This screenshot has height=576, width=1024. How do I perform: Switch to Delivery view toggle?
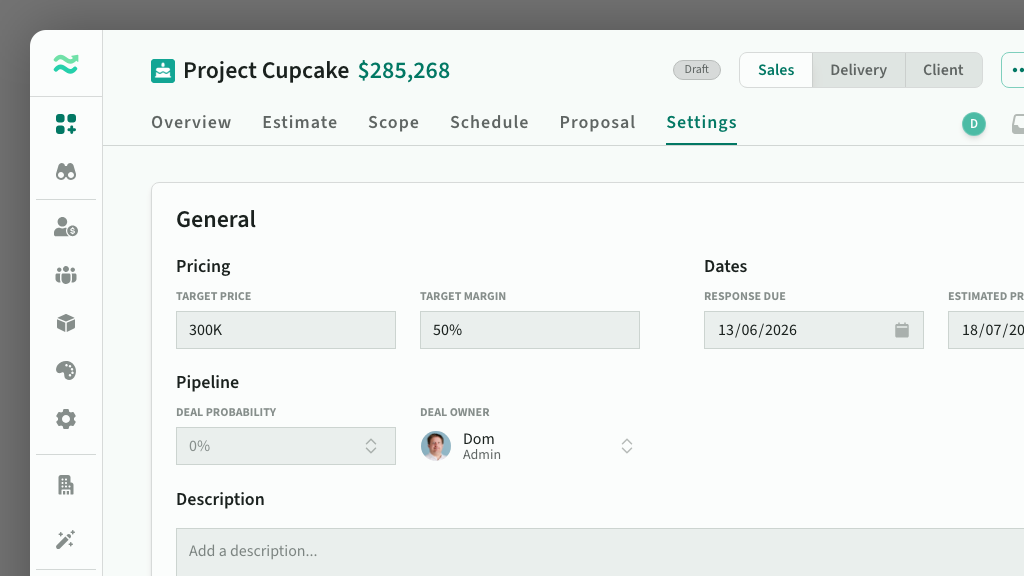pos(858,70)
